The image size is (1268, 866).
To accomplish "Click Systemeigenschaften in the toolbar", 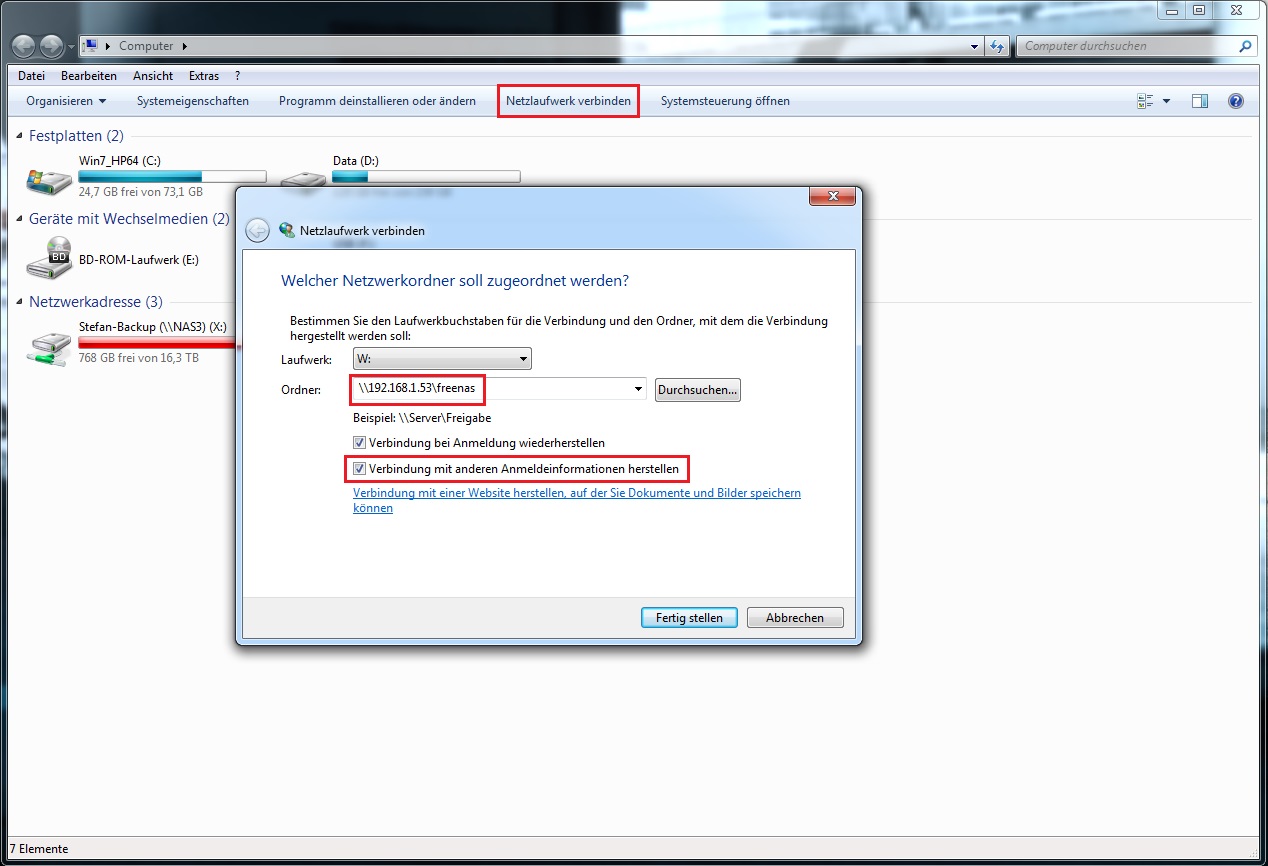I will pos(193,101).
